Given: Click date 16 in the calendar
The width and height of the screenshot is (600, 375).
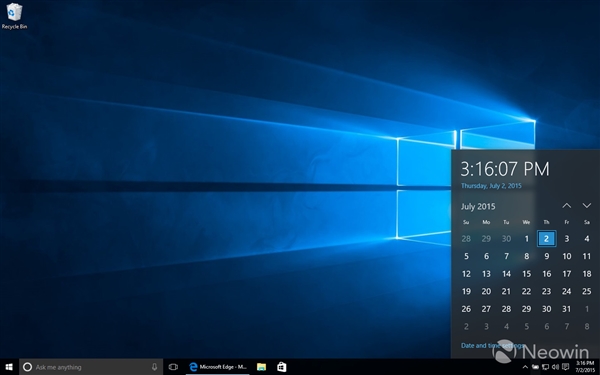Looking at the screenshot, I should coord(546,274).
